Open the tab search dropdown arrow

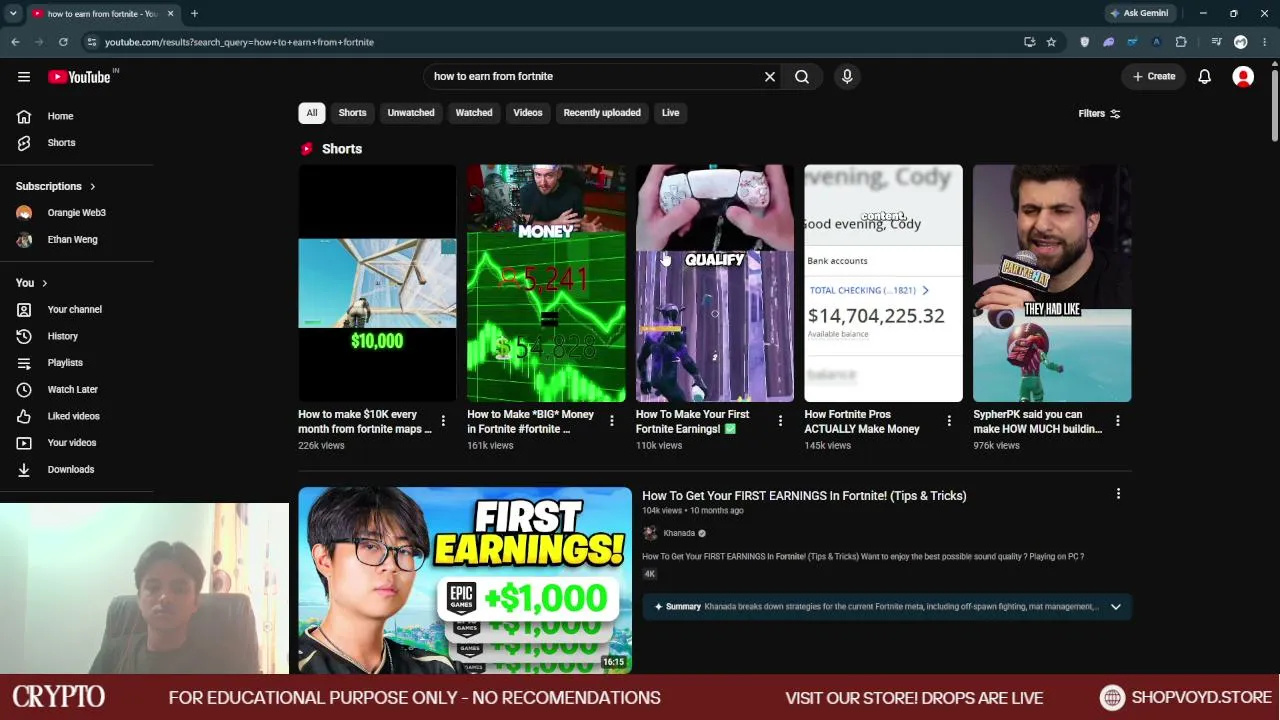coord(13,13)
